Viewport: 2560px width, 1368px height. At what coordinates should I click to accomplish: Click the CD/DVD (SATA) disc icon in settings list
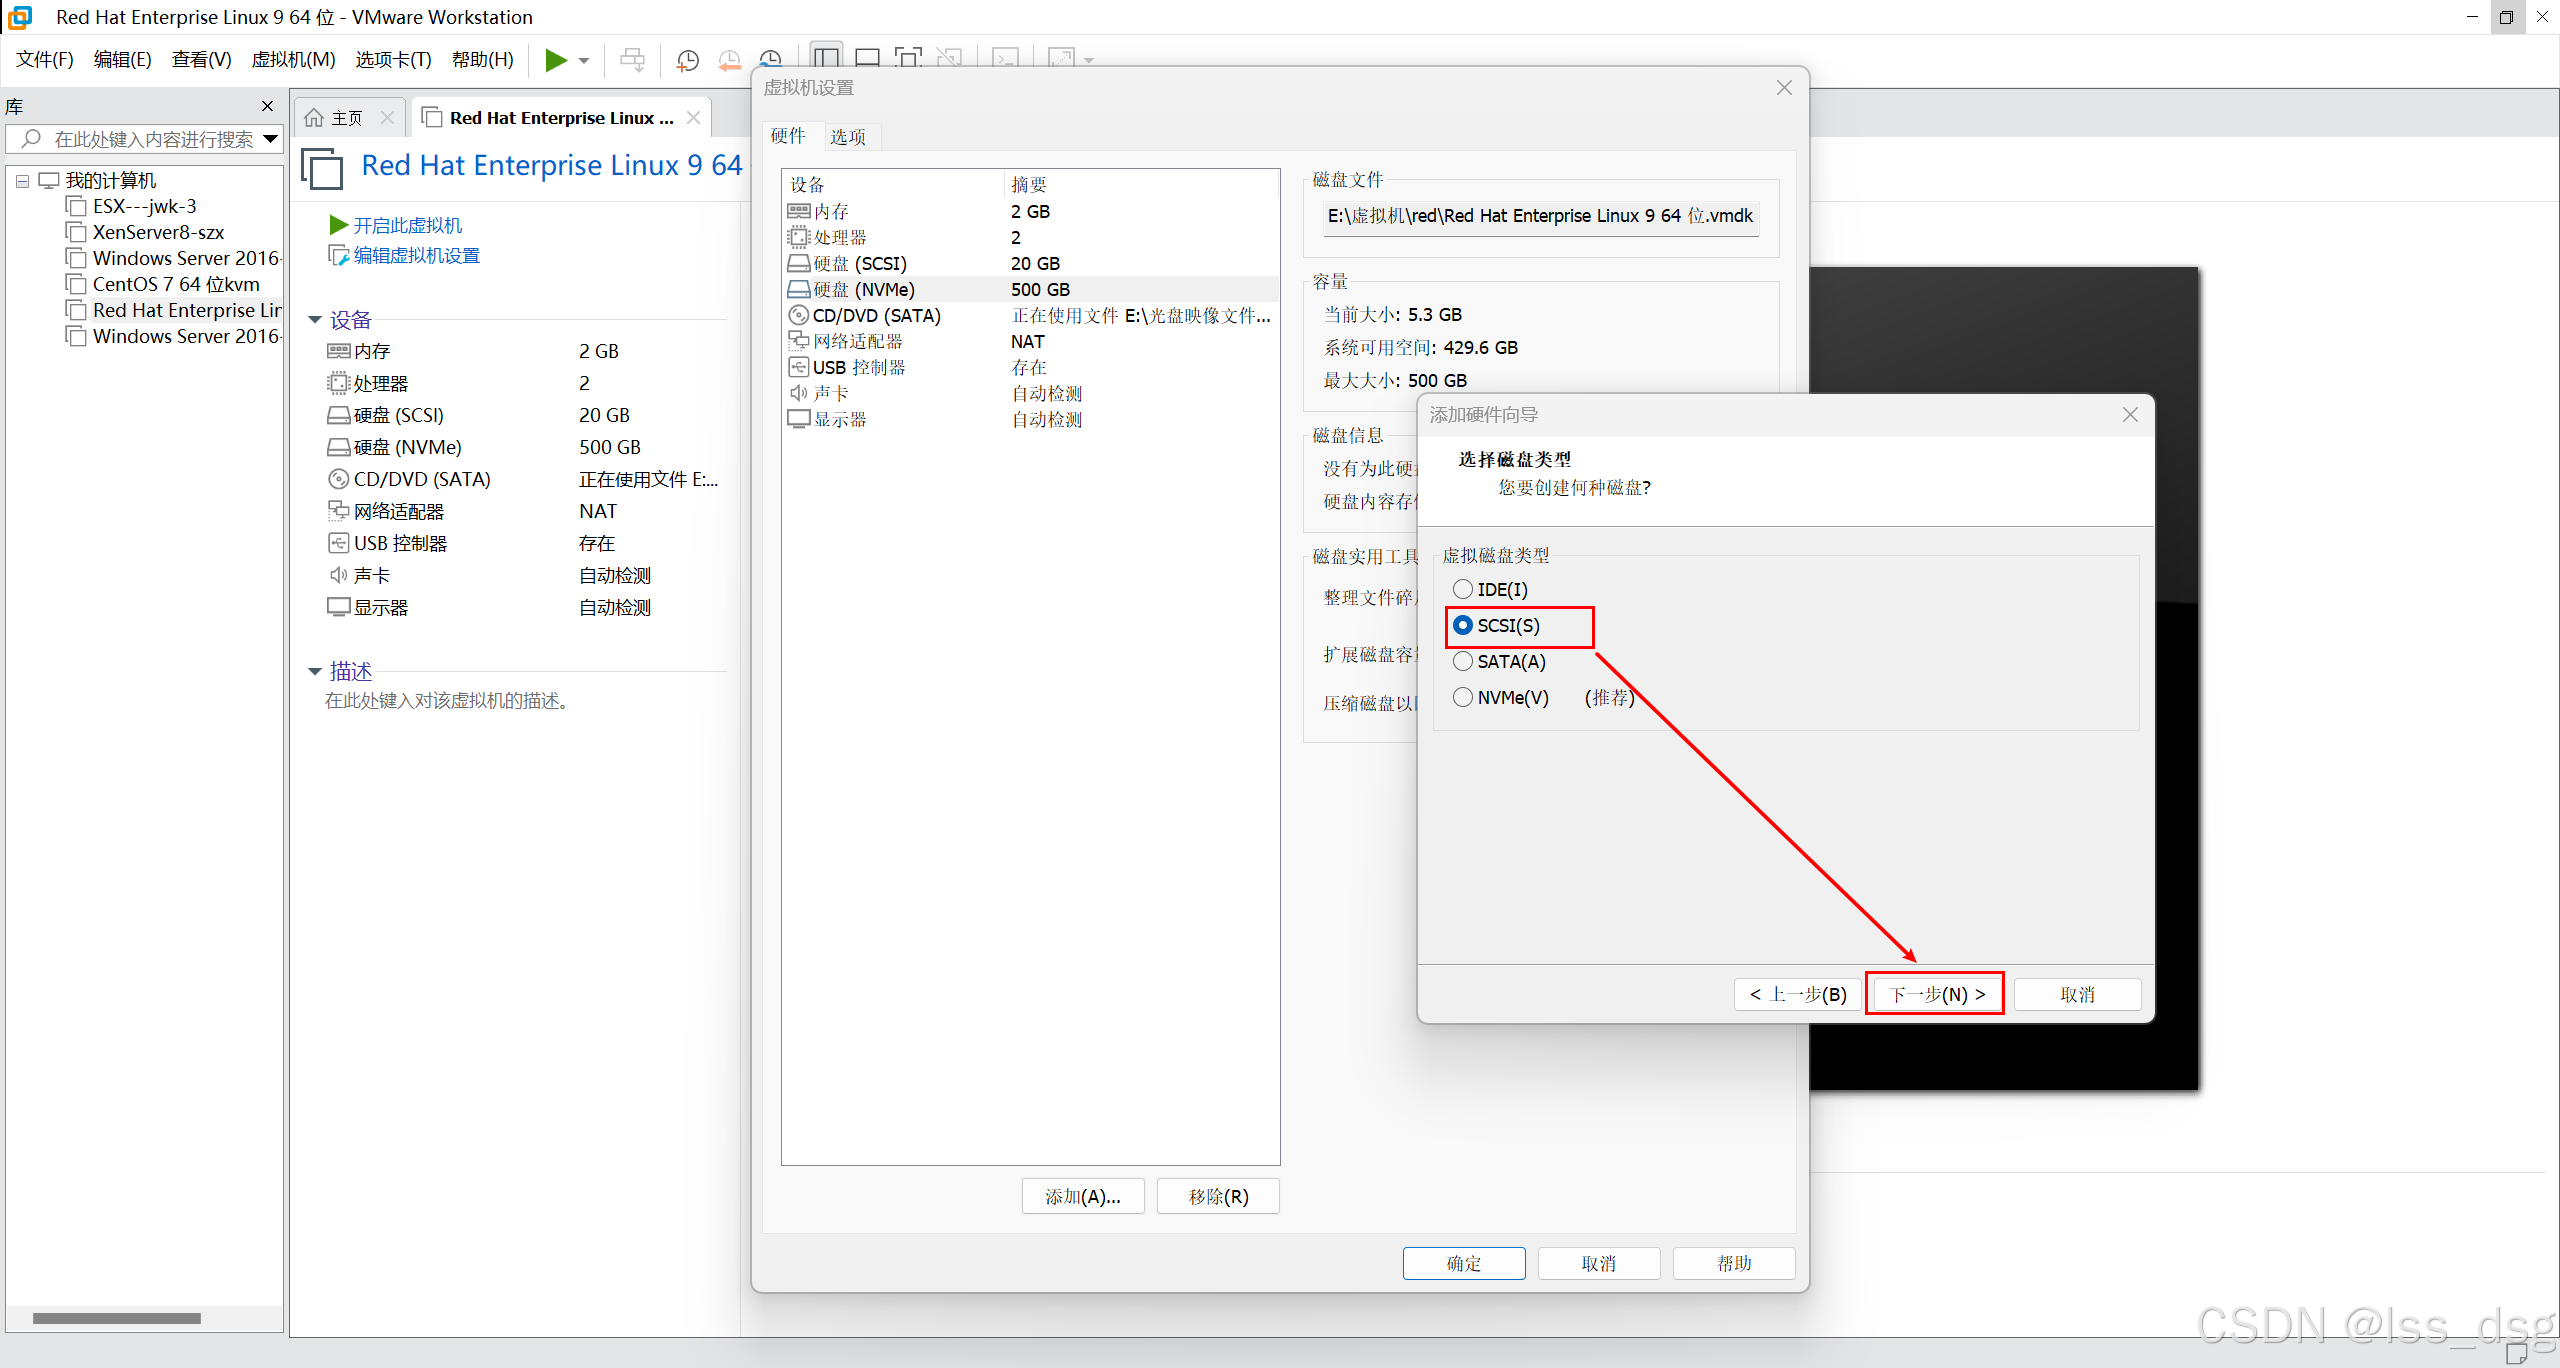[798, 315]
